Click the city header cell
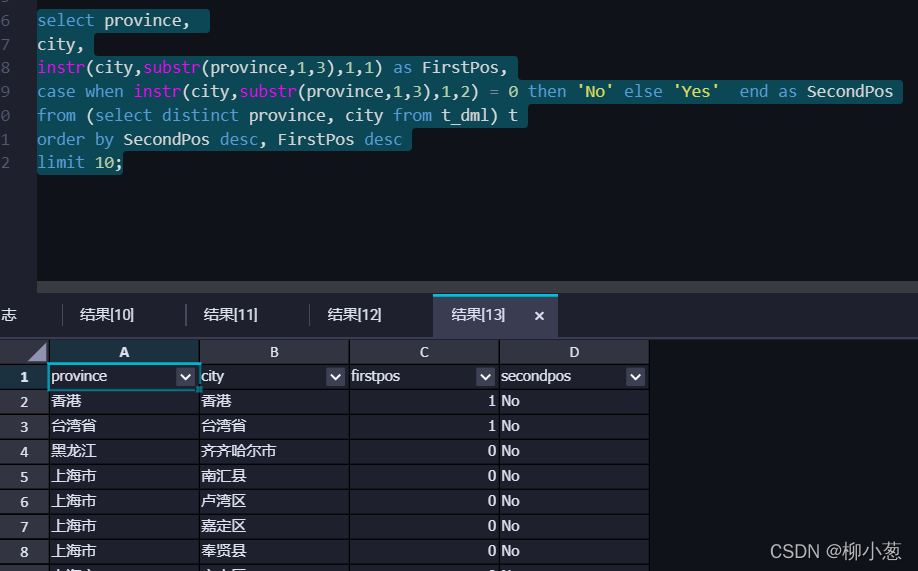The image size is (918, 571). 274,377
